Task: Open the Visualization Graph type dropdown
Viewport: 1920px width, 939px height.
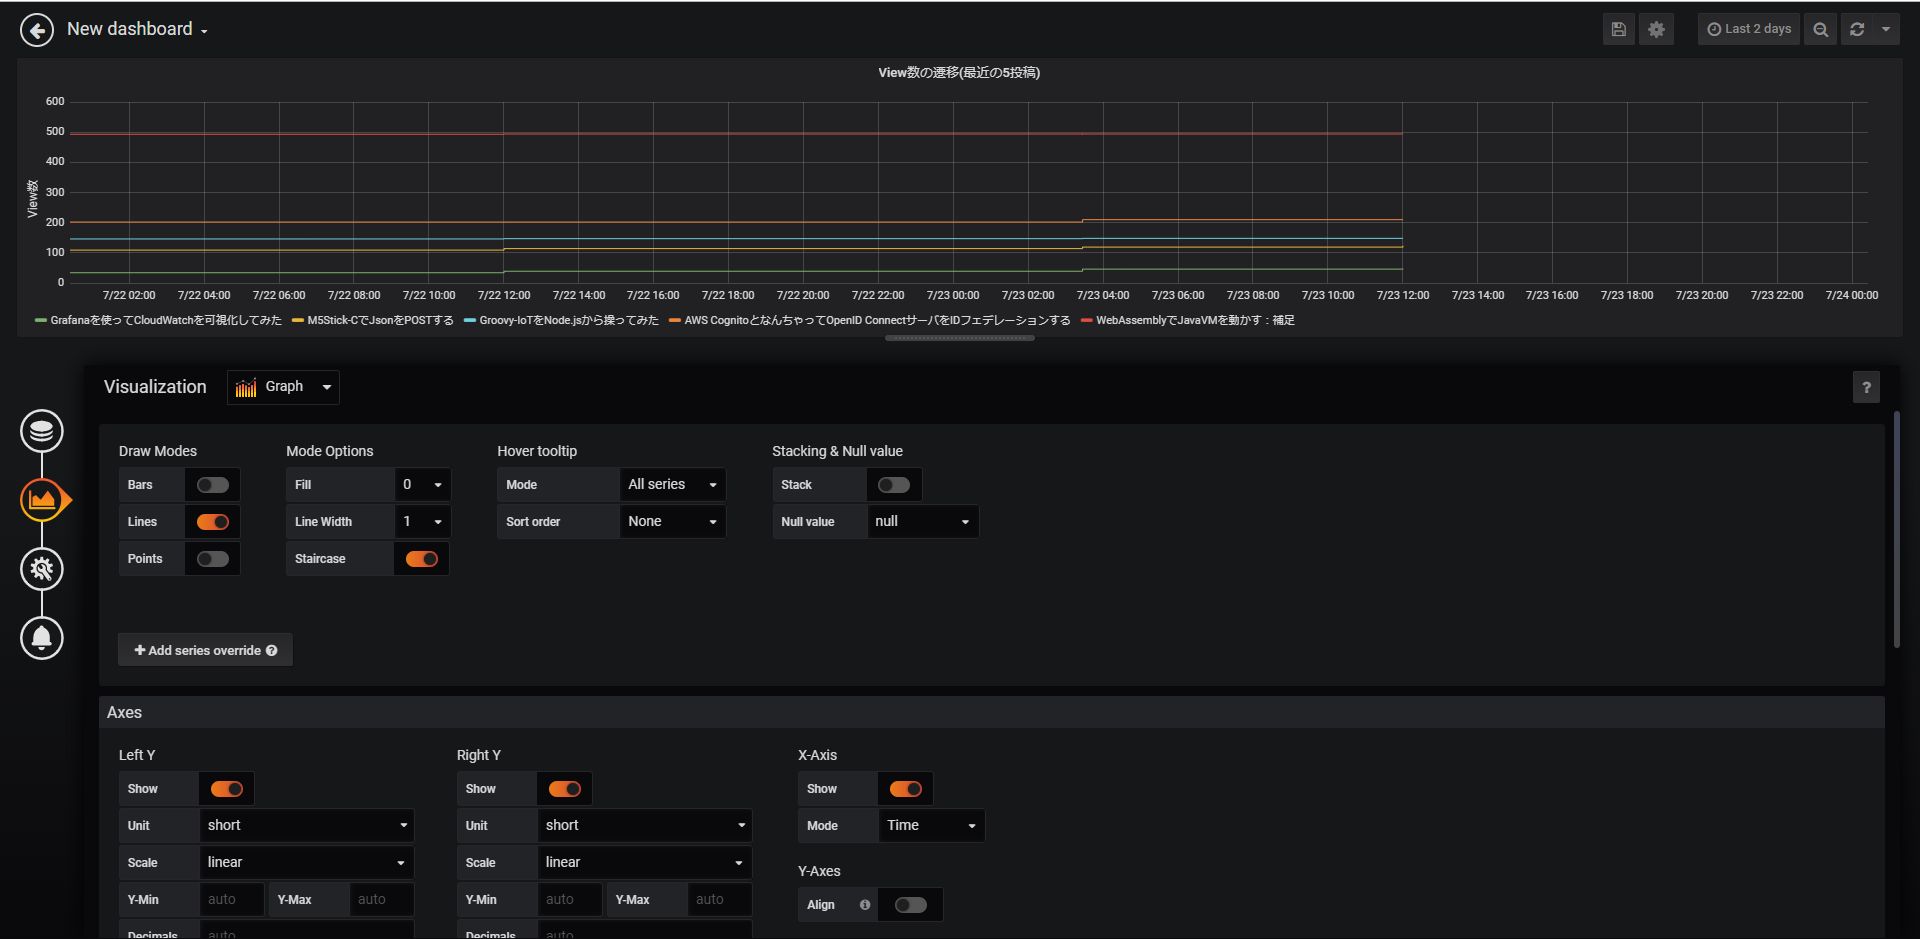Action: click(283, 387)
